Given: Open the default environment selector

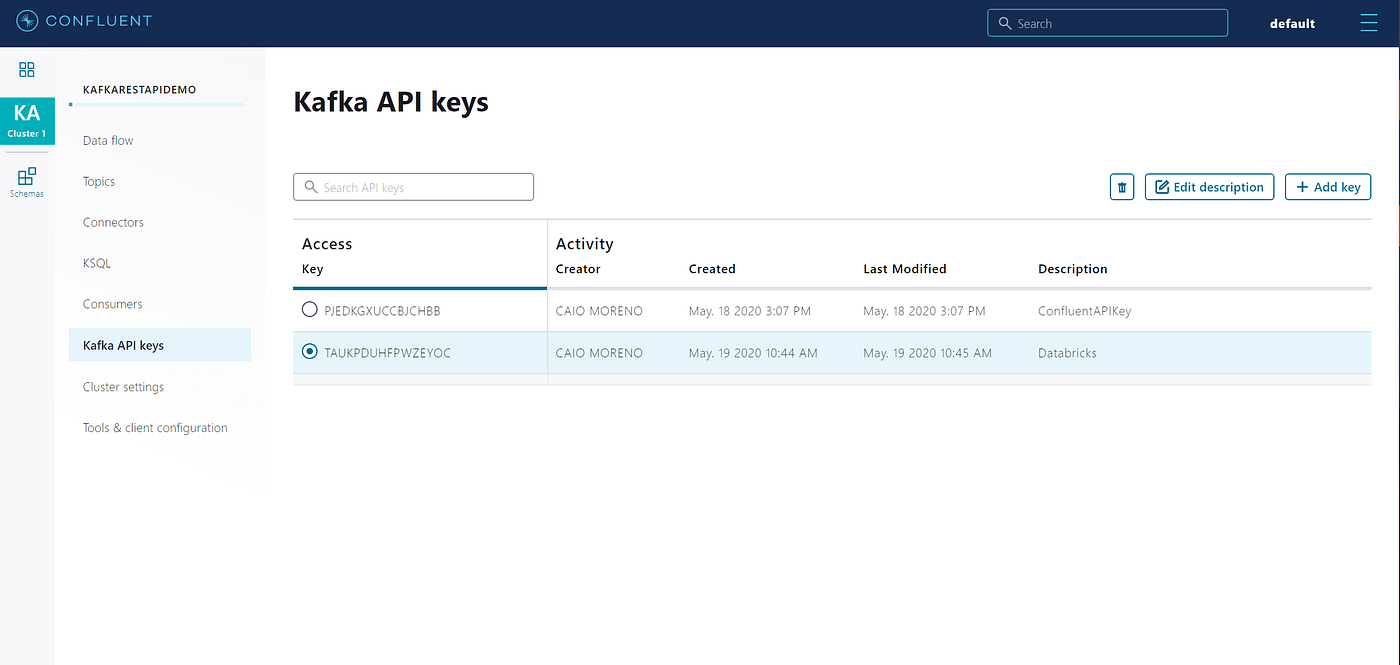Looking at the screenshot, I should [1292, 23].
